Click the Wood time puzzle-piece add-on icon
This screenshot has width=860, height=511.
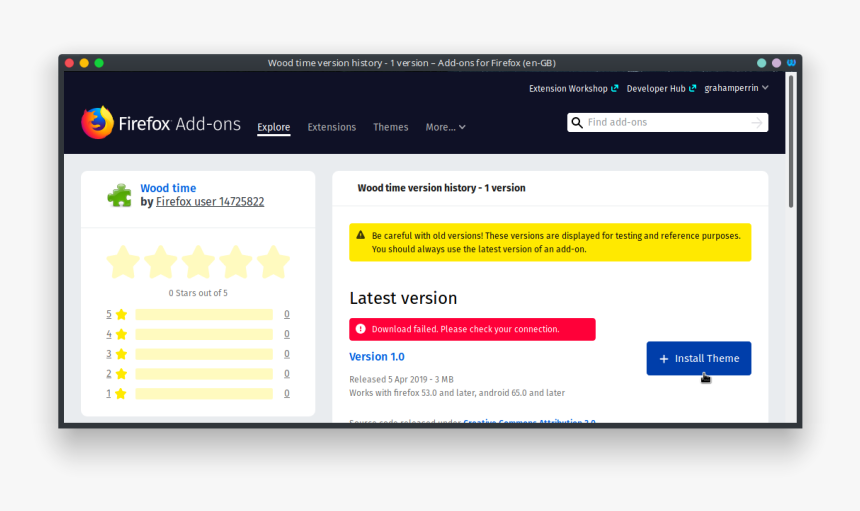point(120,195)
